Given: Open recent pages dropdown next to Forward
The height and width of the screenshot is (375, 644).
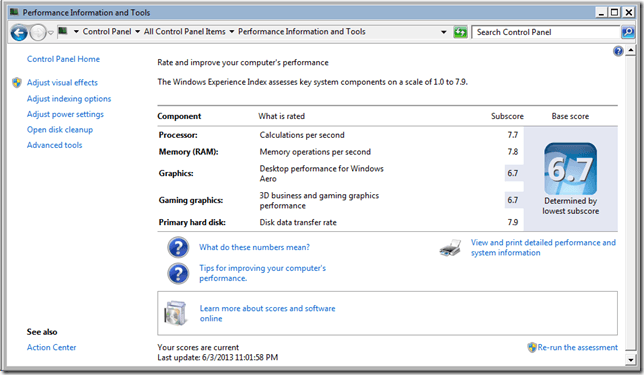Looking at the screenshot, I should point(51,32).
